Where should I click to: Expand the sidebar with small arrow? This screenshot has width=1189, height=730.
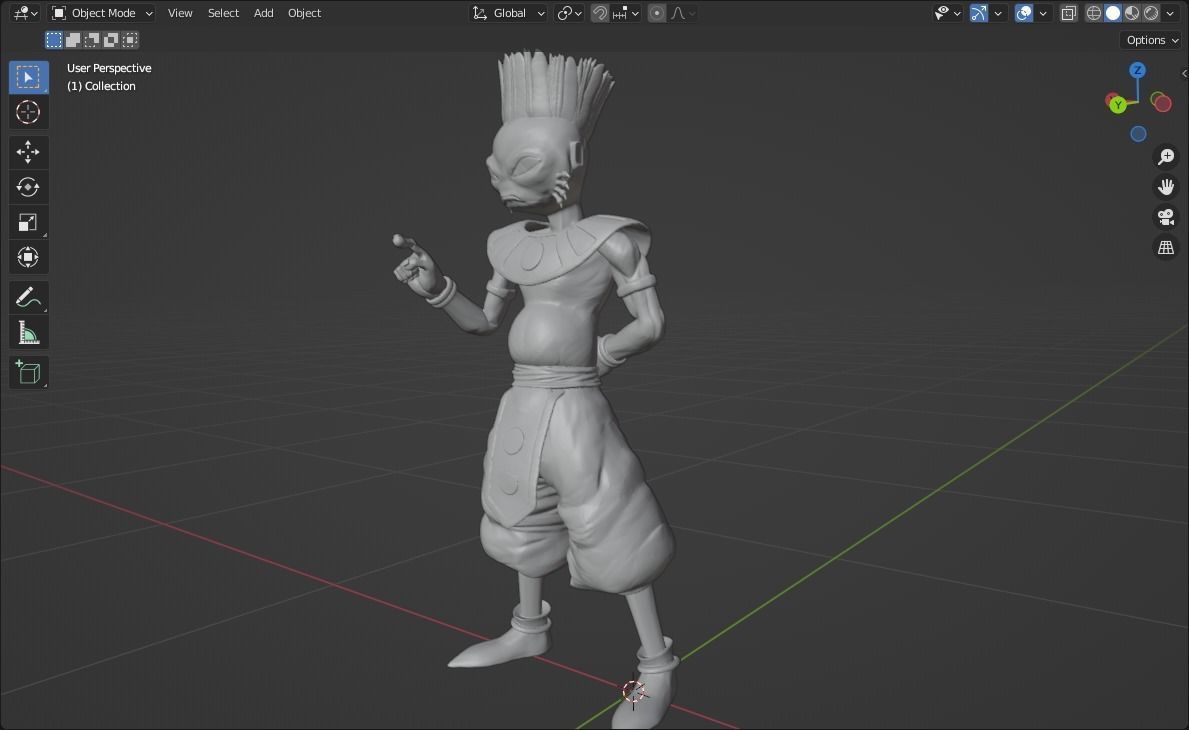(x=1184, y=74)
